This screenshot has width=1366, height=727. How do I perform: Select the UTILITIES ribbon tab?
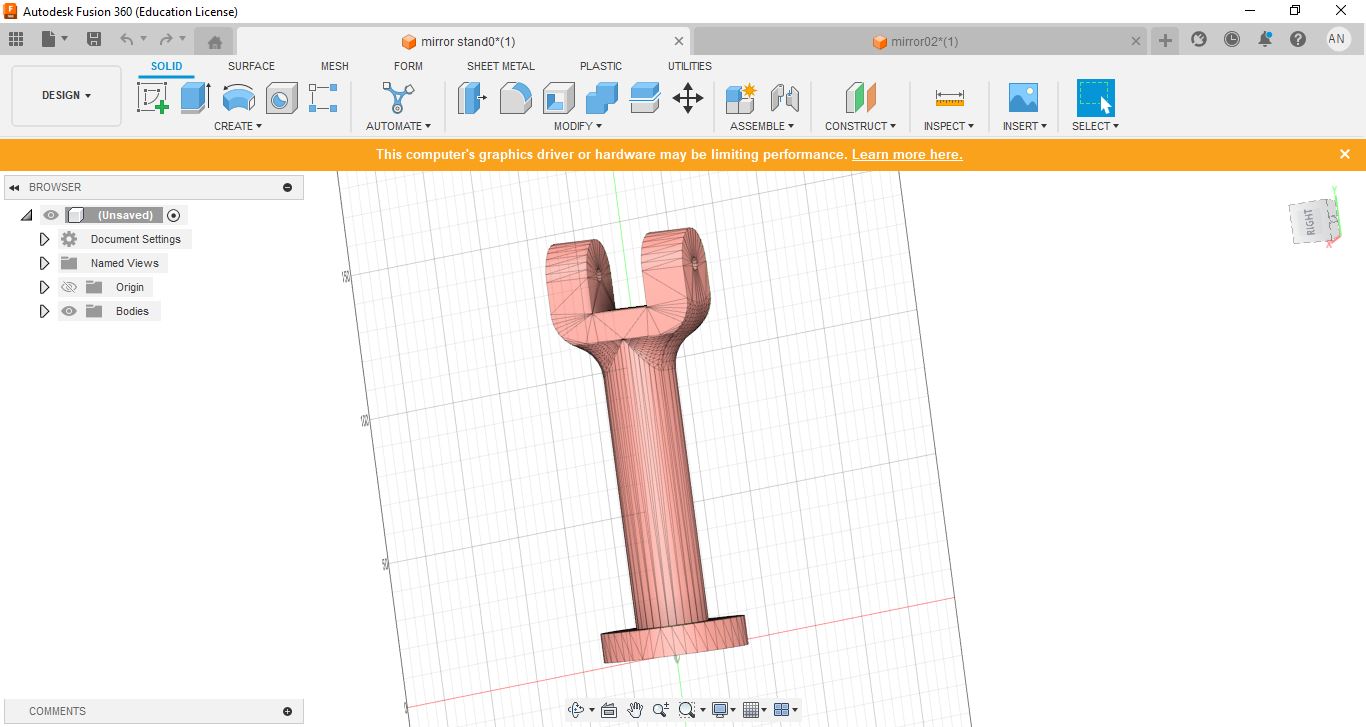click(x=690, y=66)
